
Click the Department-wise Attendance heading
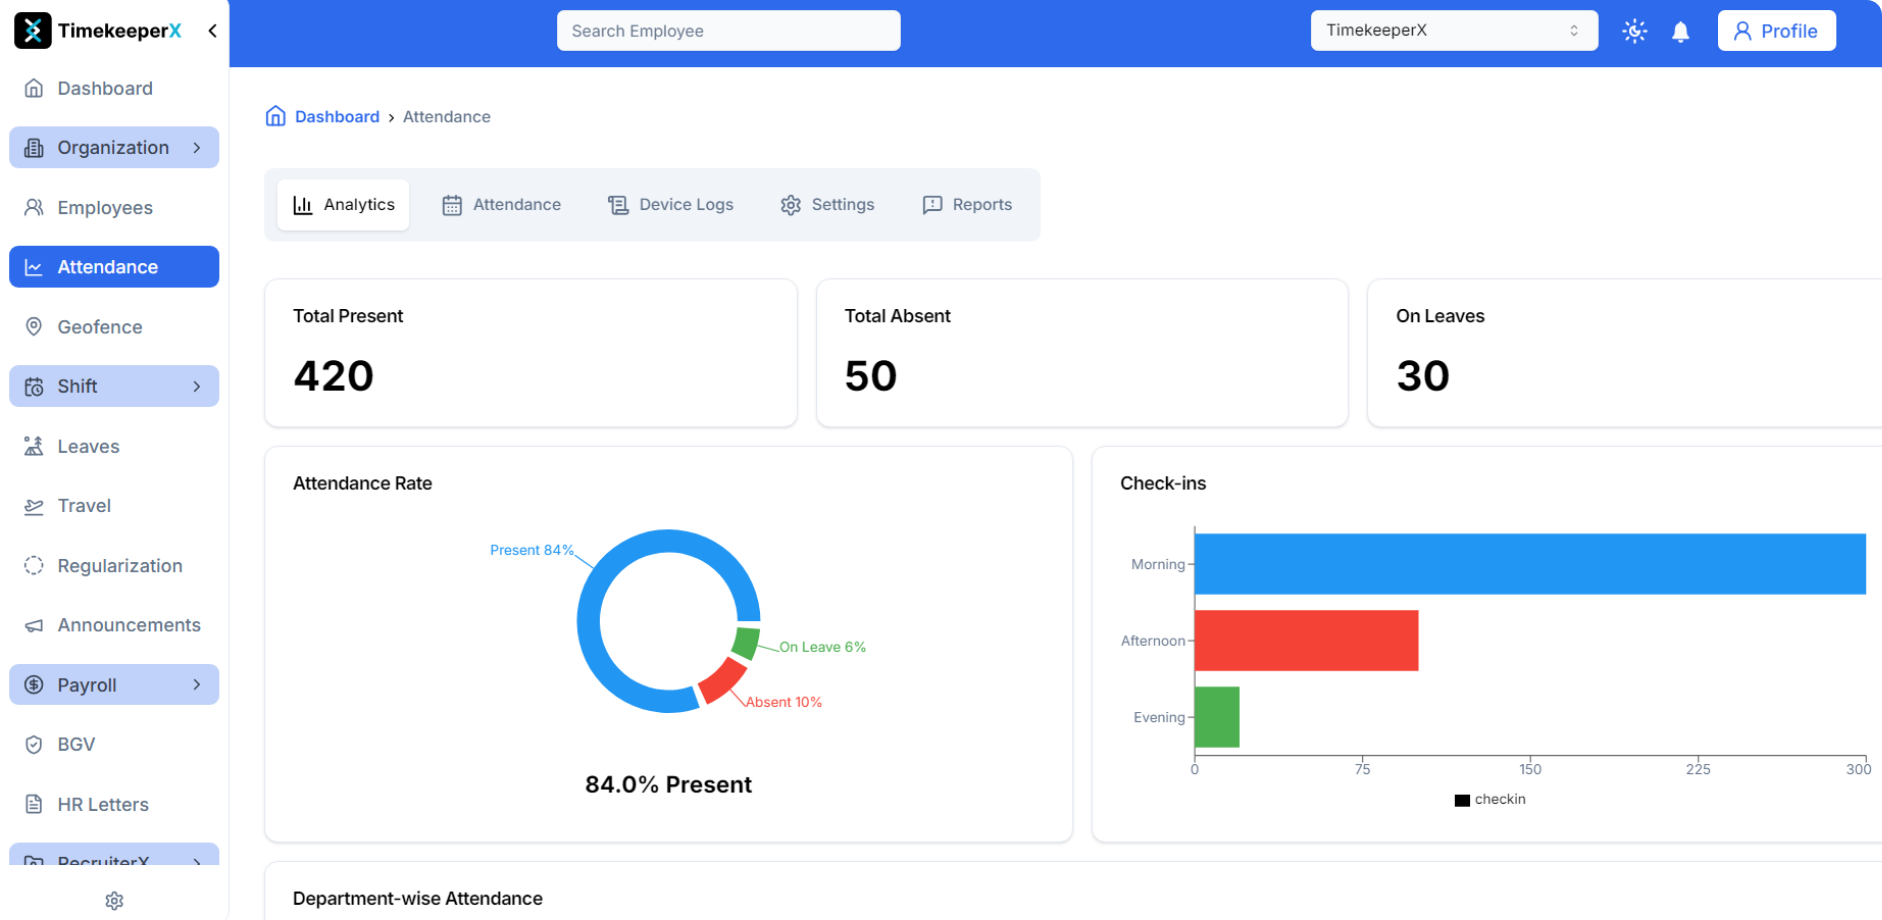418,899
